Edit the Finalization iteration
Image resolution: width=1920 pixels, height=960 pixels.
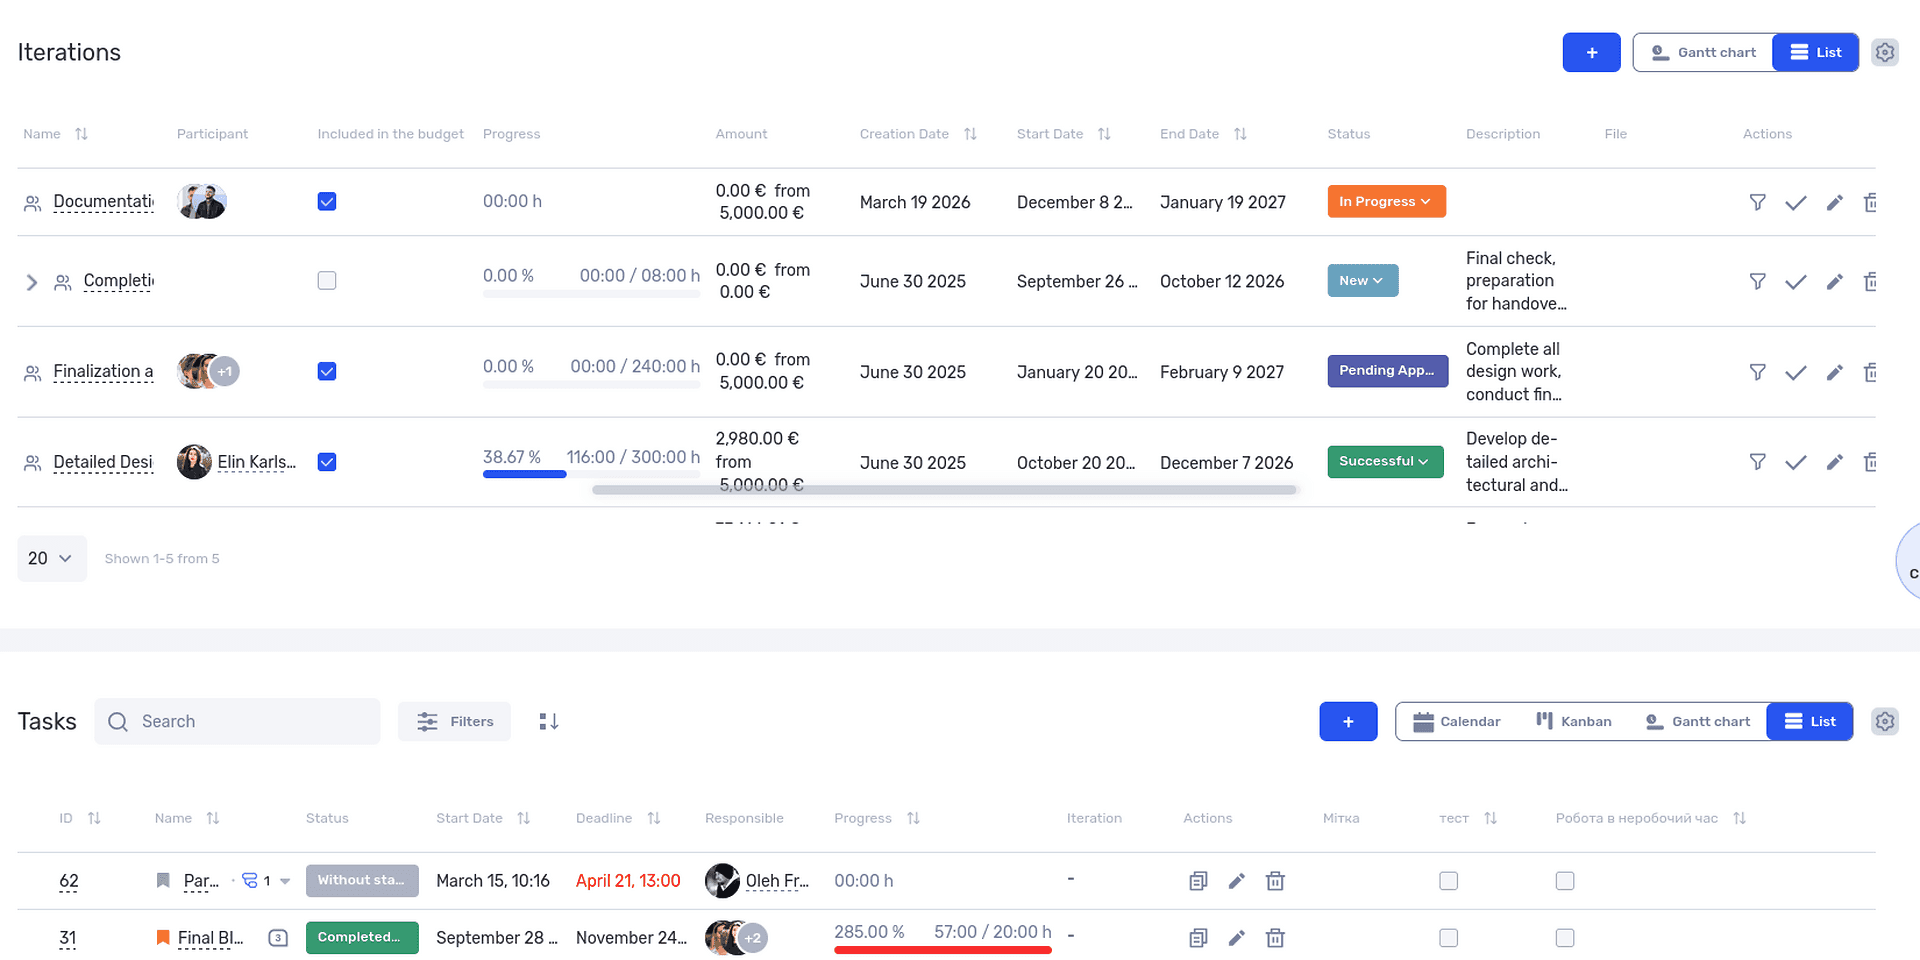(x=1834, y=372)
